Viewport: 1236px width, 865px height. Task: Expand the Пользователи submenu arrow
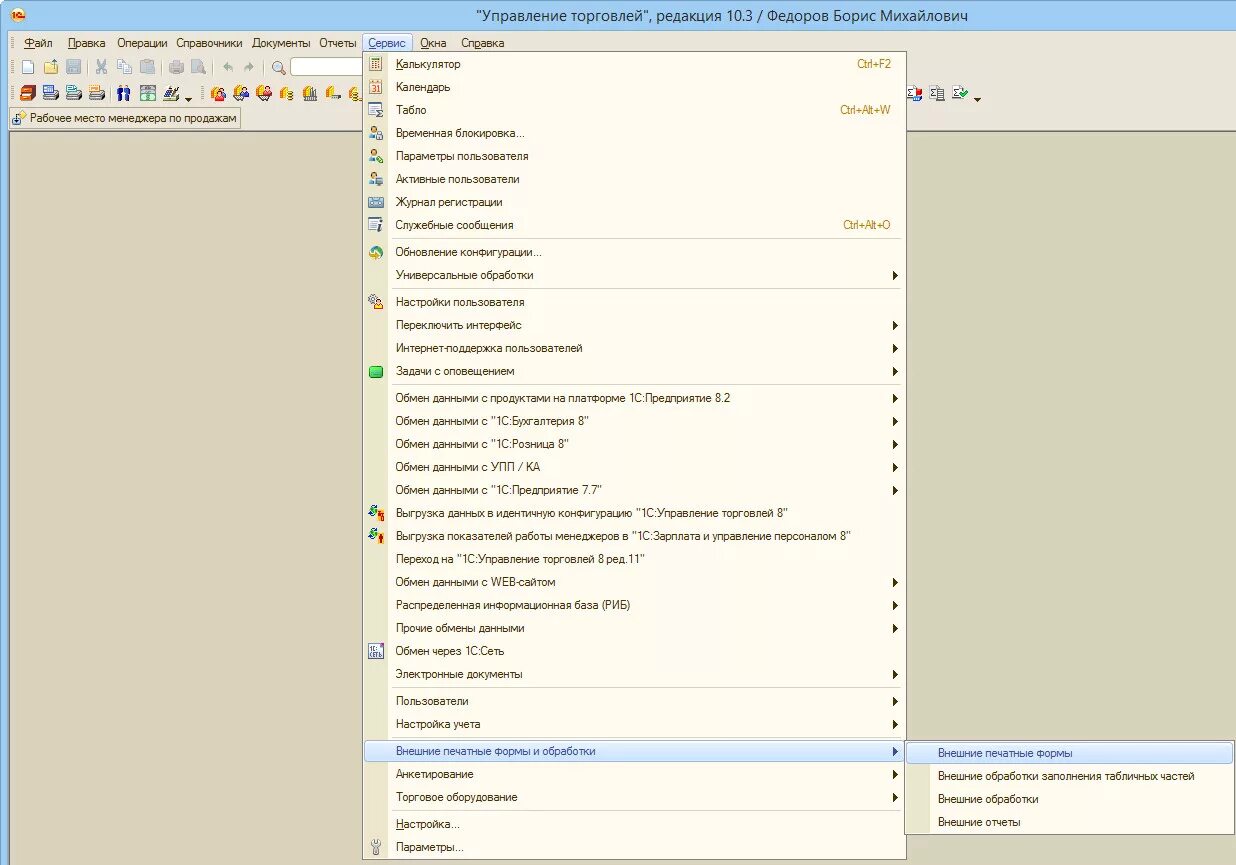[895, 701]
